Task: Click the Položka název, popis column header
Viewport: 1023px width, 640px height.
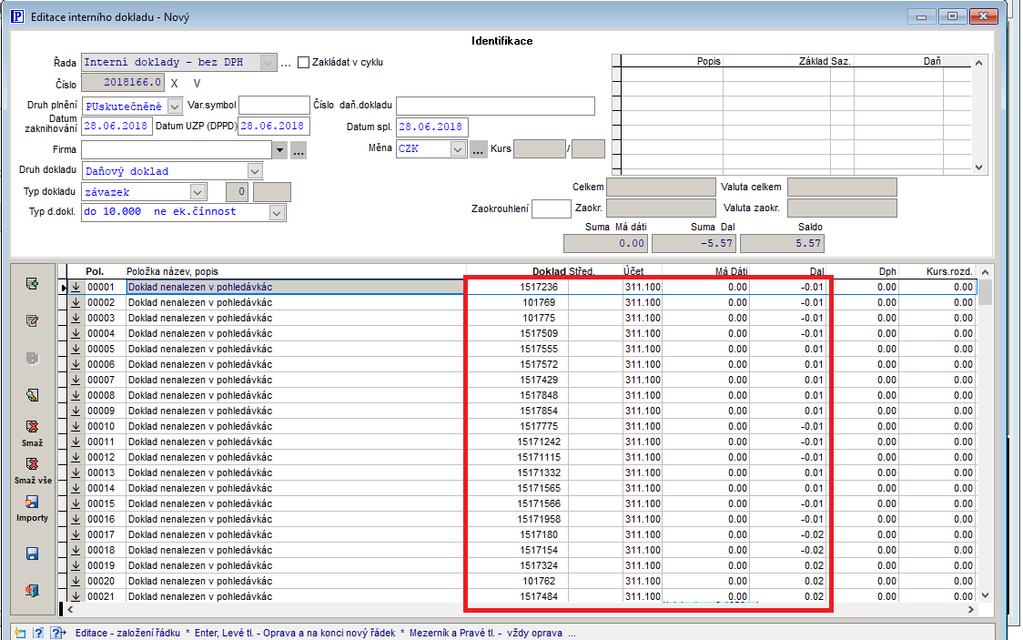Action: (x=172, y=271)
